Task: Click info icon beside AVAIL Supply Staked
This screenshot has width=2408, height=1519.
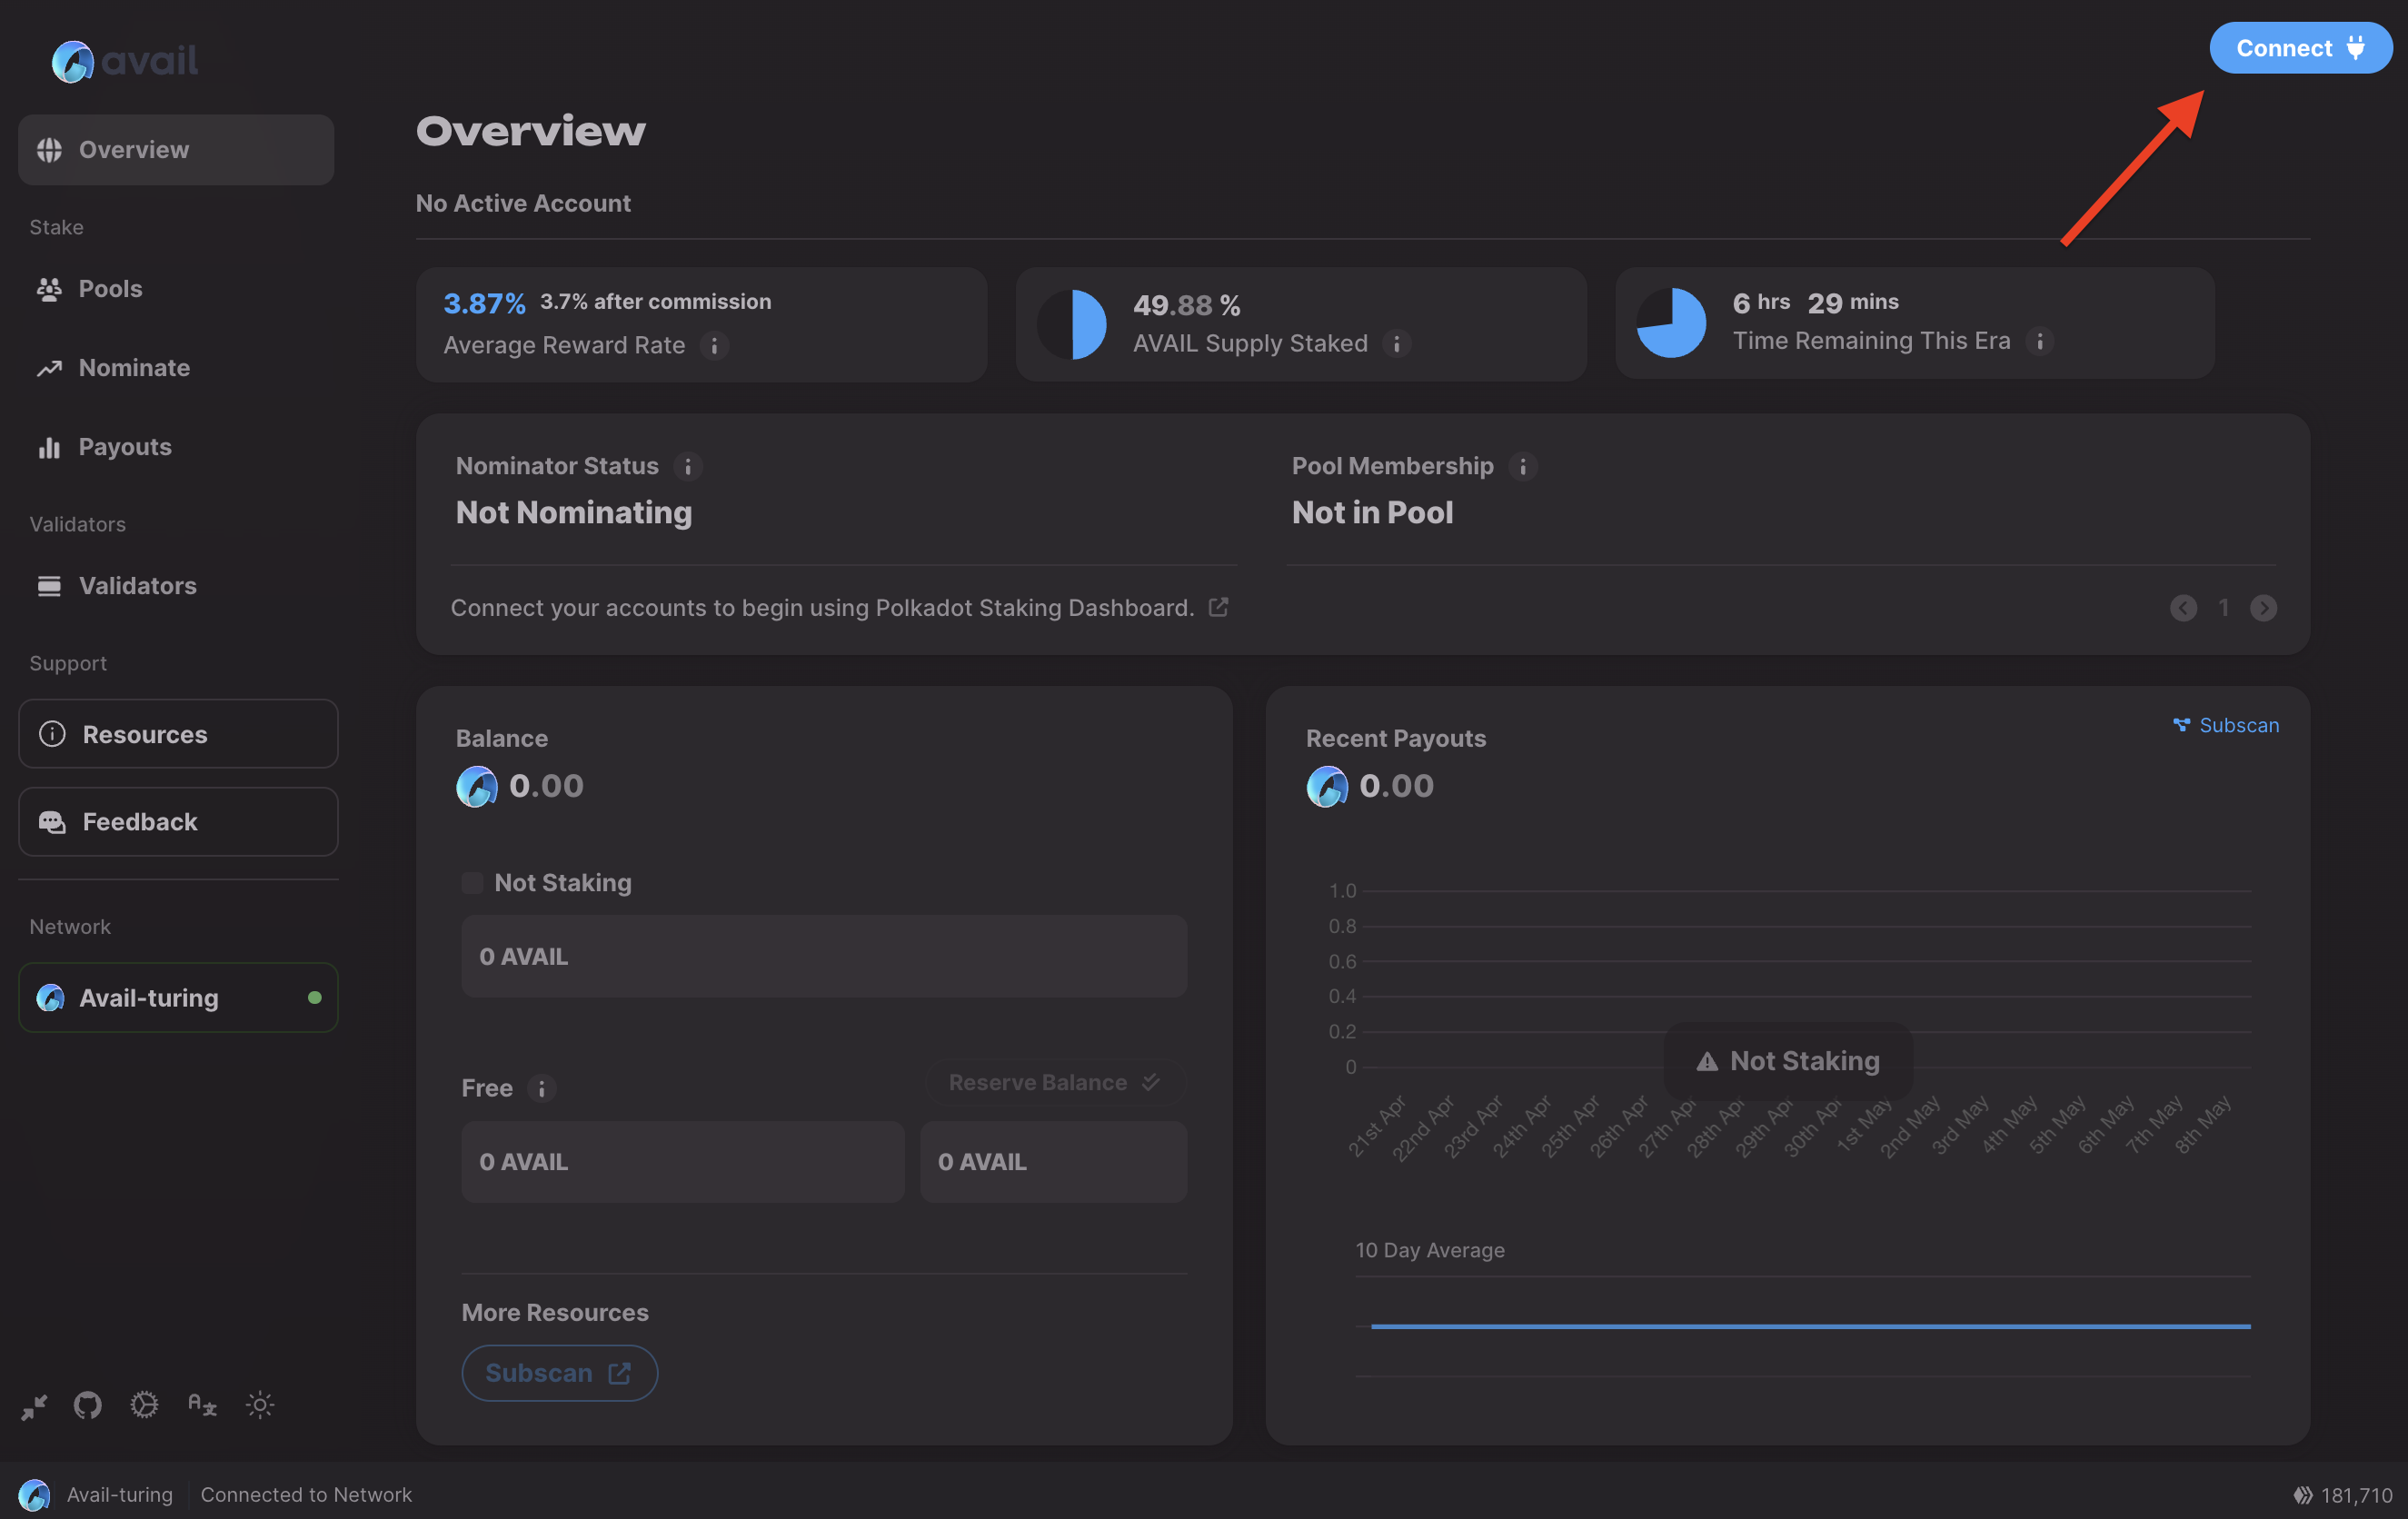Action: [x=1396, y=344]
